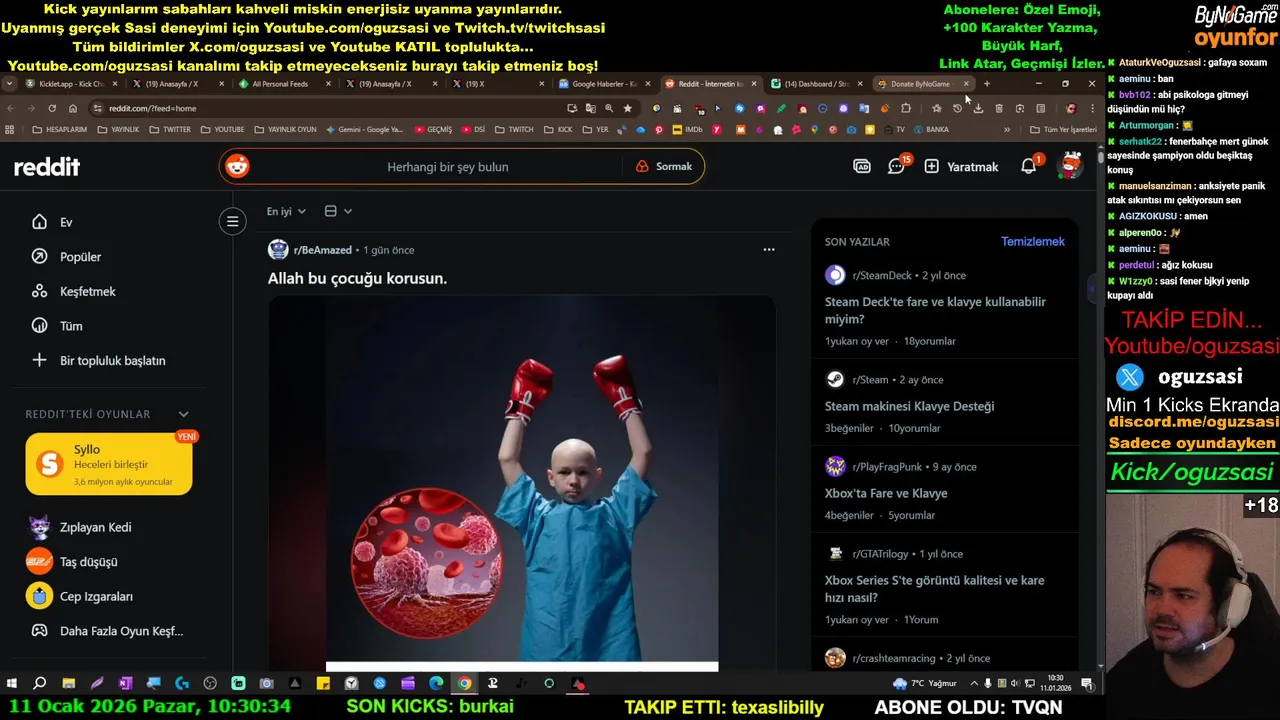Switch to Kicklet.app browser tab

tap(70, 84)
